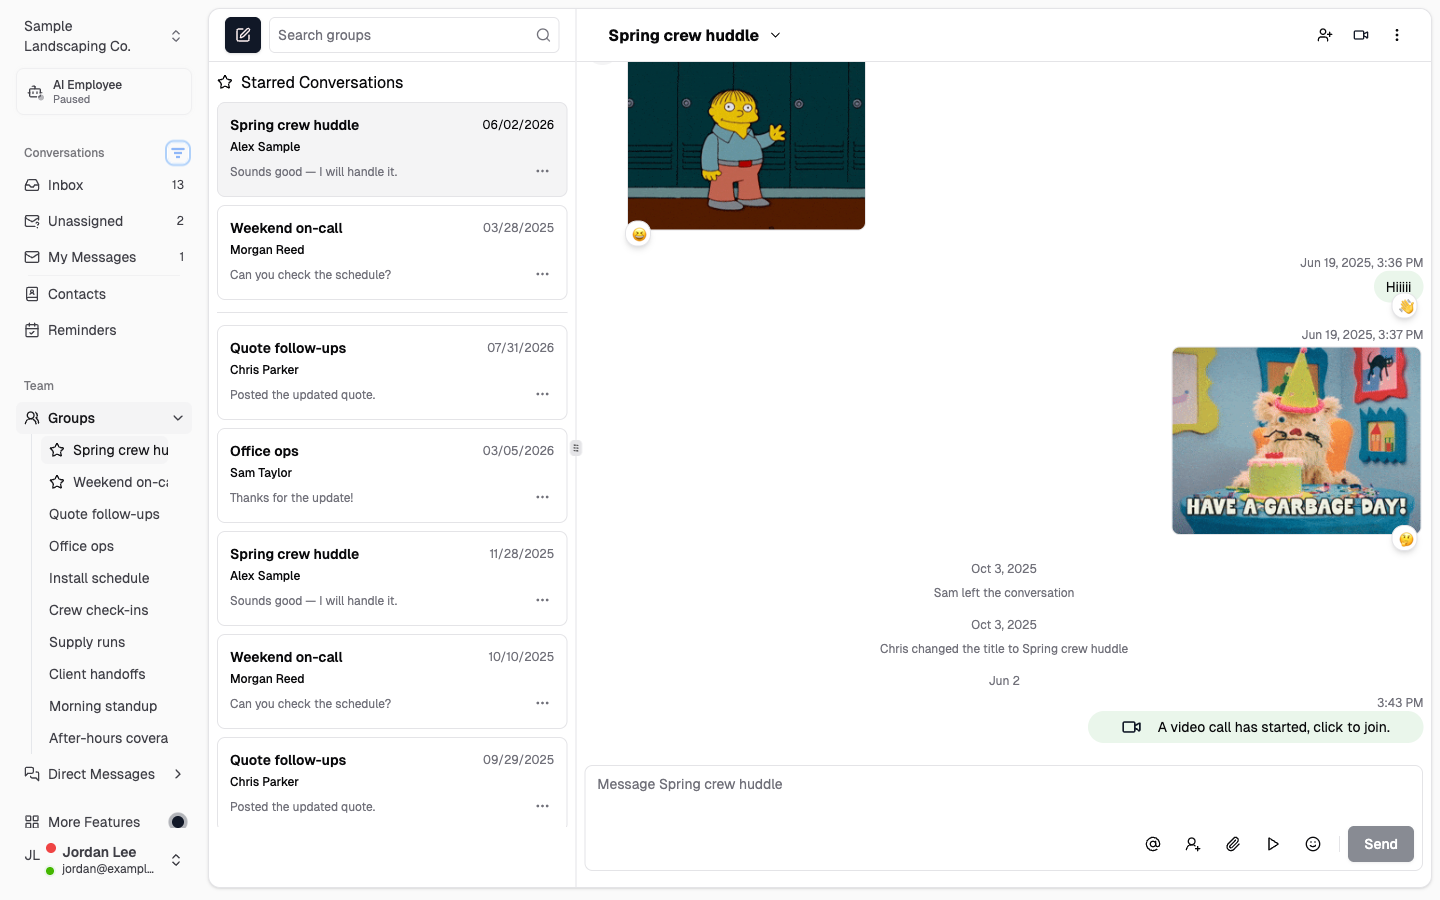Go to Unassigned conversations
The height and width of the screenshot is (900, 1440).
pos(104,221)
